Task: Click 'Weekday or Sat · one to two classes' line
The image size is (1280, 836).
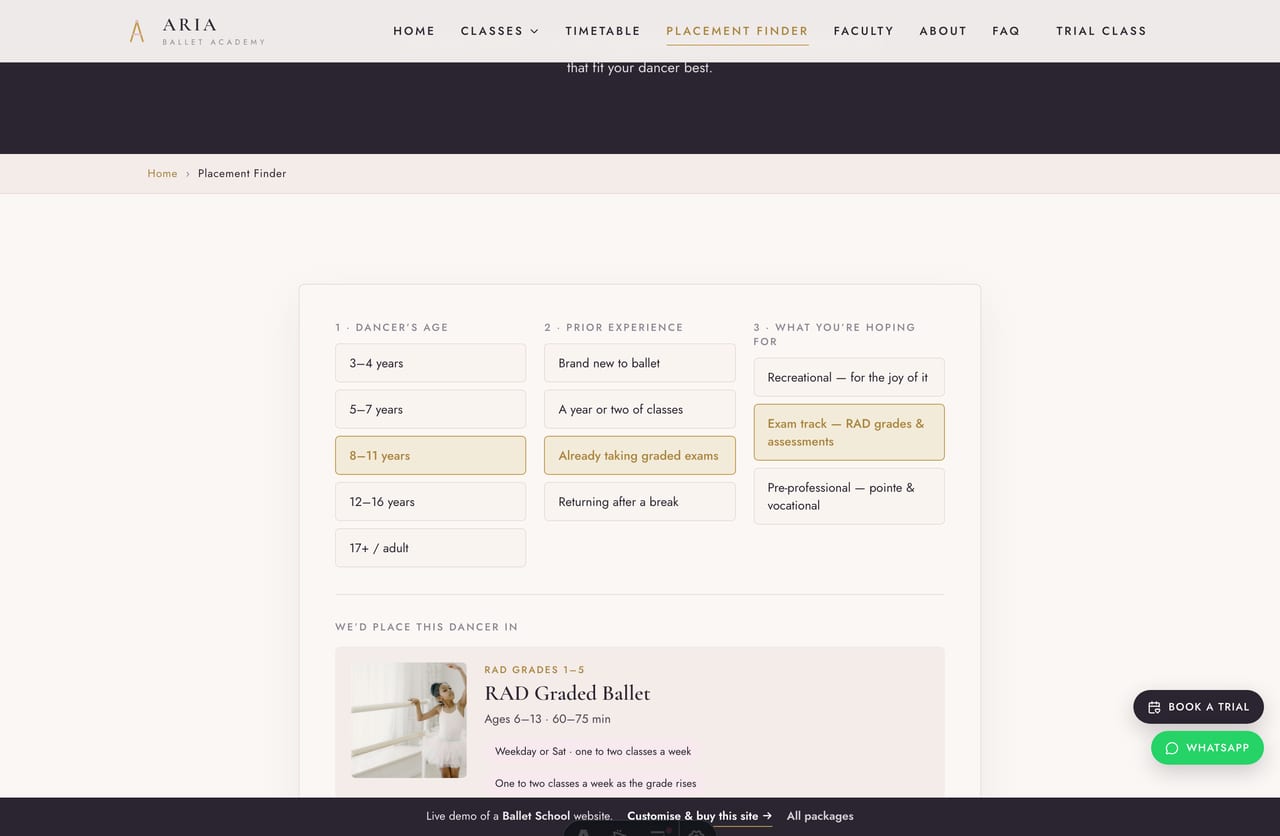Action: (593, 751)
